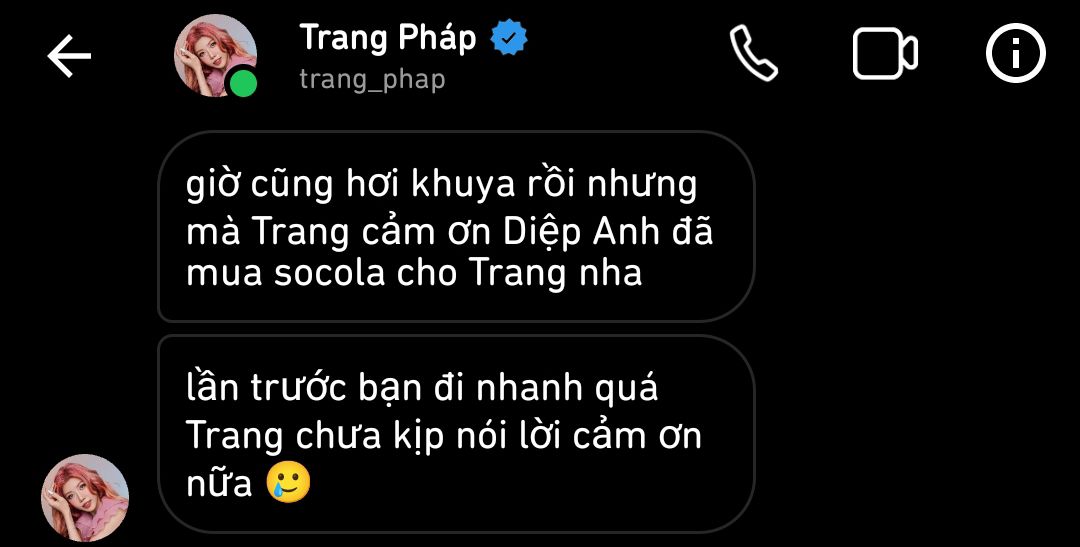Go back using the left arrow

[69, 55]
